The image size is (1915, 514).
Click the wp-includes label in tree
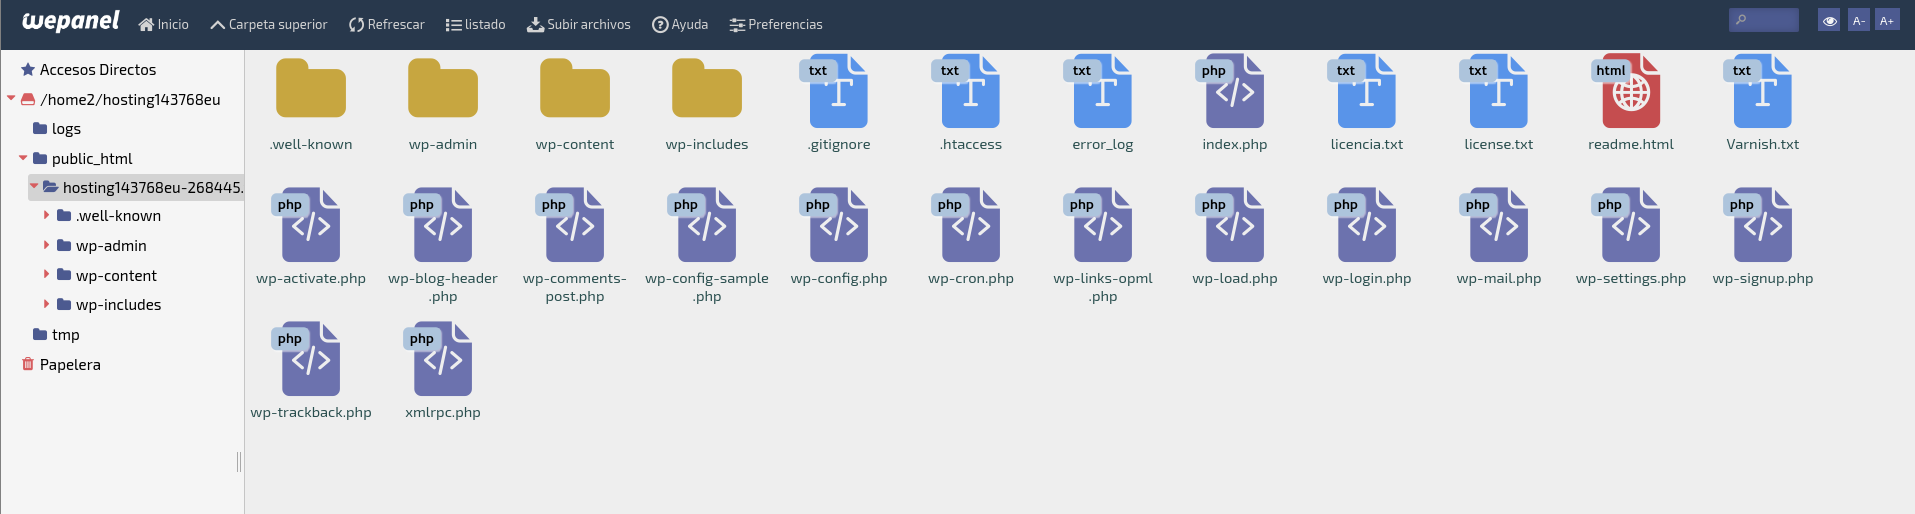[118, 304]
